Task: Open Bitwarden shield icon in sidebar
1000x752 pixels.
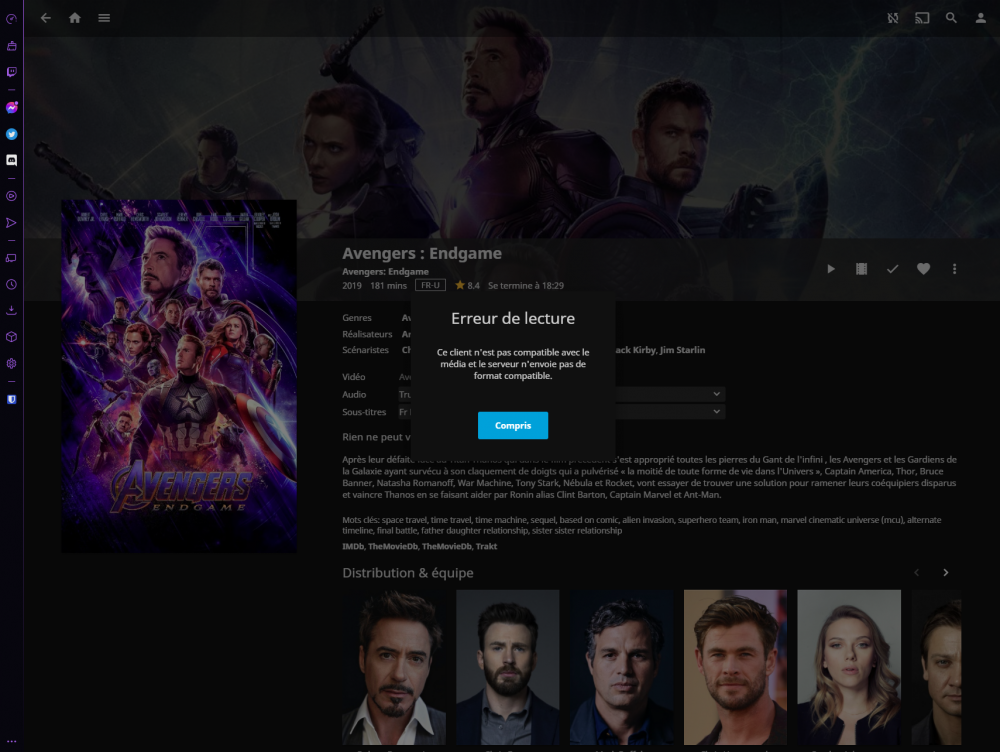Action: (11, 399)
